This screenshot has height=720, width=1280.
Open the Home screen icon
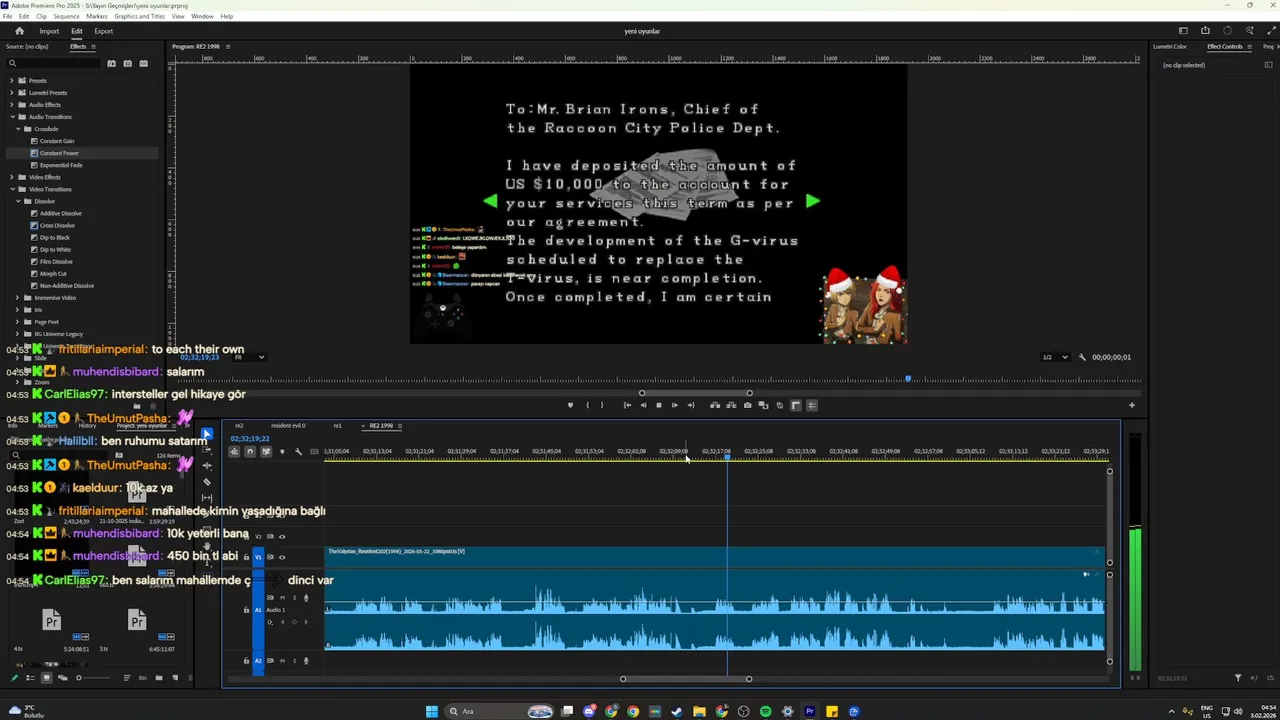(x=19, y=31)
